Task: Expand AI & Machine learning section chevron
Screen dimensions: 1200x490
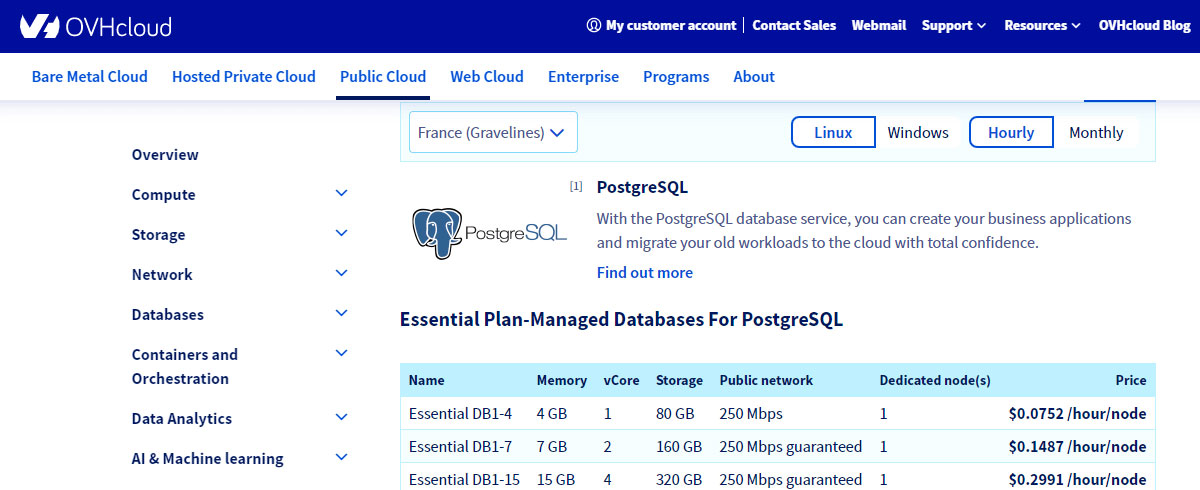Action: coord(342,457)
